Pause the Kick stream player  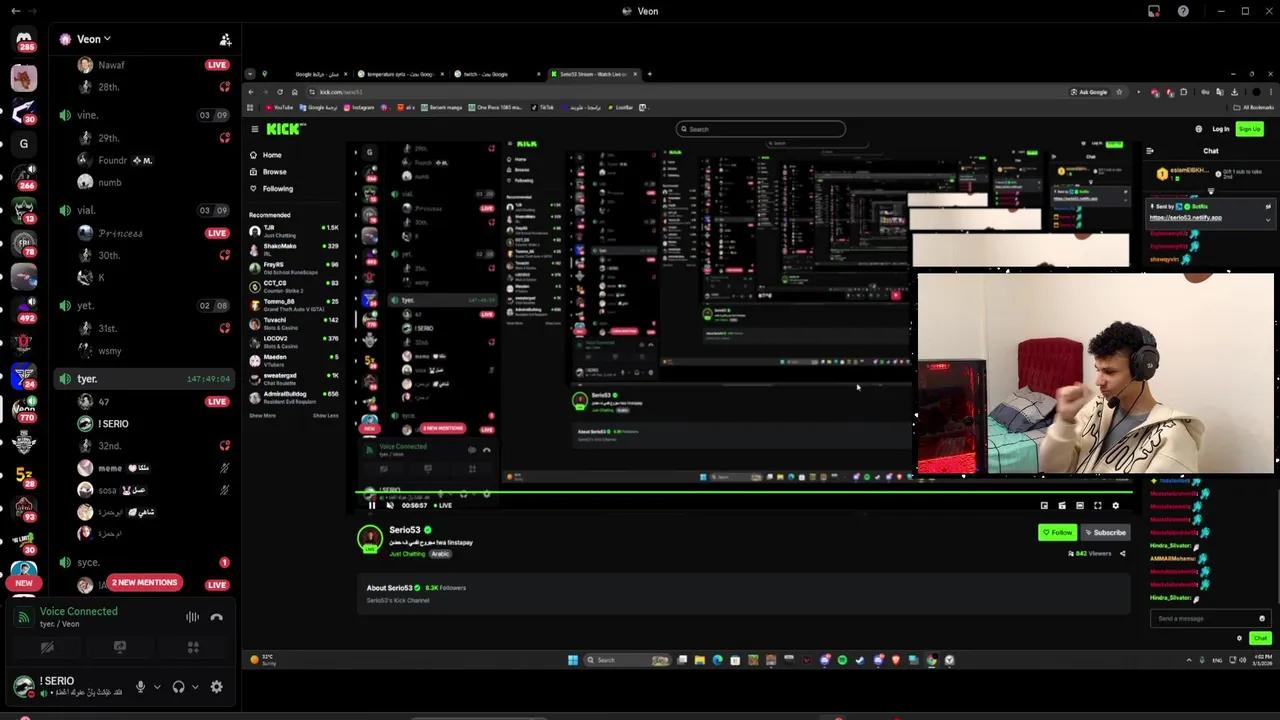pos(372,505)
